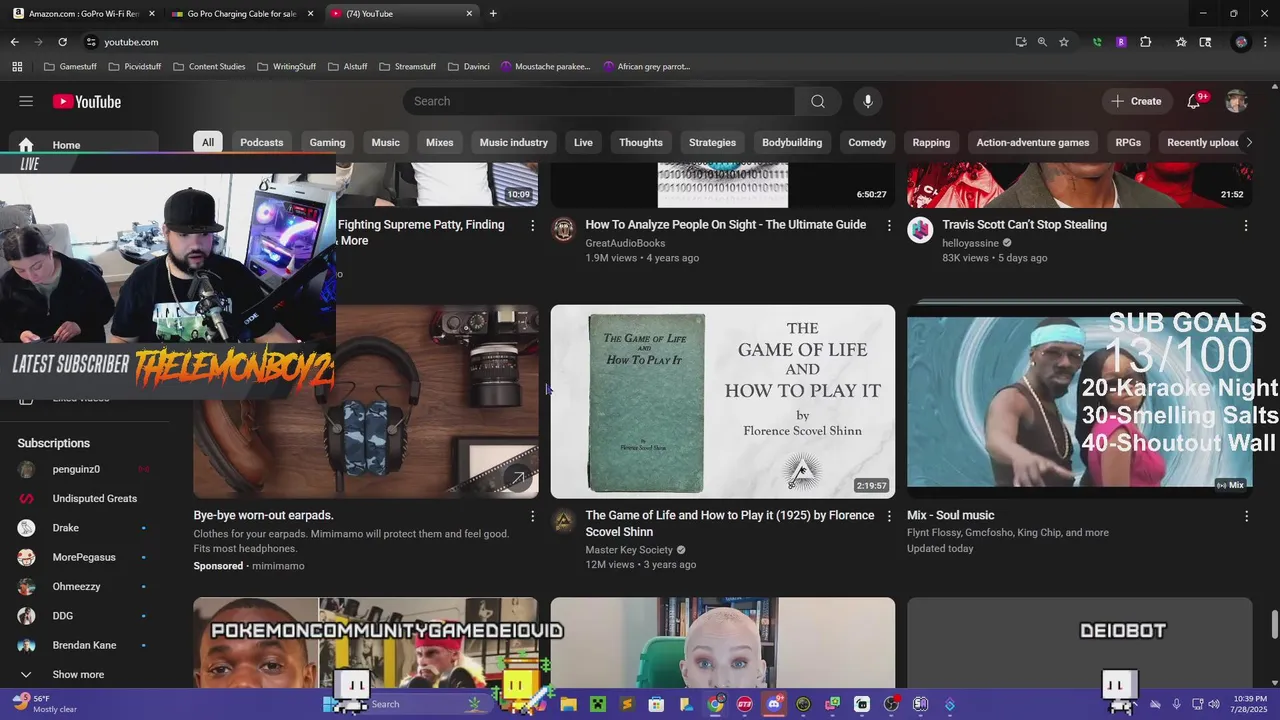Select the Bodybuilding chip

(792, 142)
